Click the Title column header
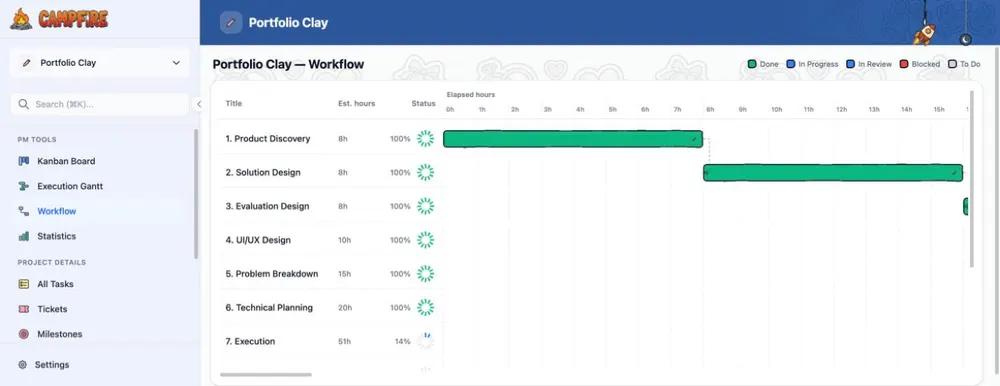The height and width of the screenshot is (386, 1000). pos(233,103)
